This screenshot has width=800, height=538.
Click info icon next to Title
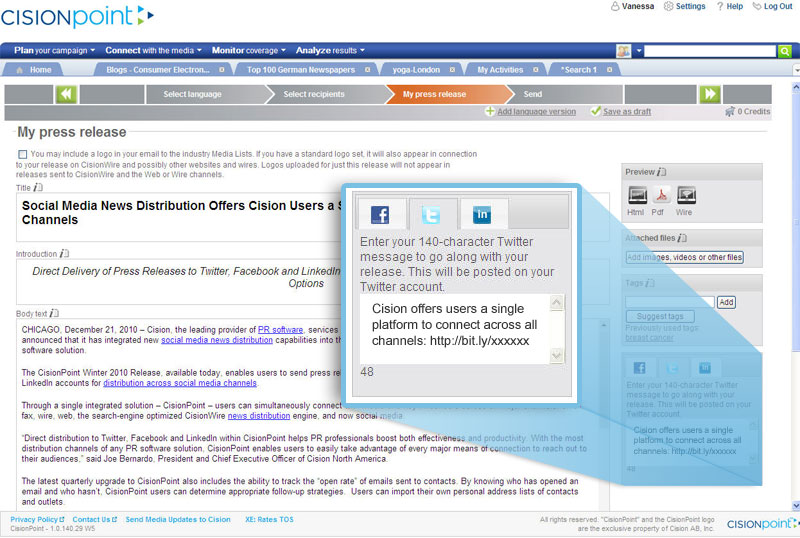pyautogui.click(x=38, y=188)
